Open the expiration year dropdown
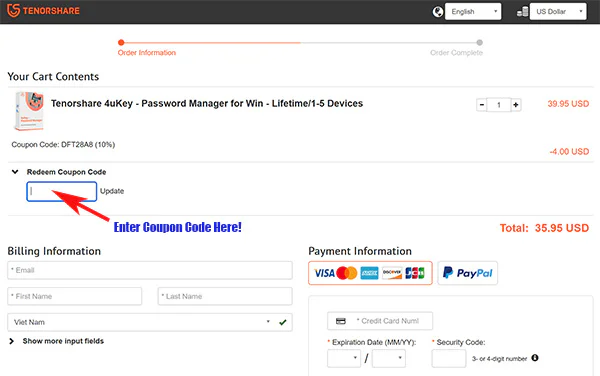Viewport: 600px width, 376px height. coord(388,358)
